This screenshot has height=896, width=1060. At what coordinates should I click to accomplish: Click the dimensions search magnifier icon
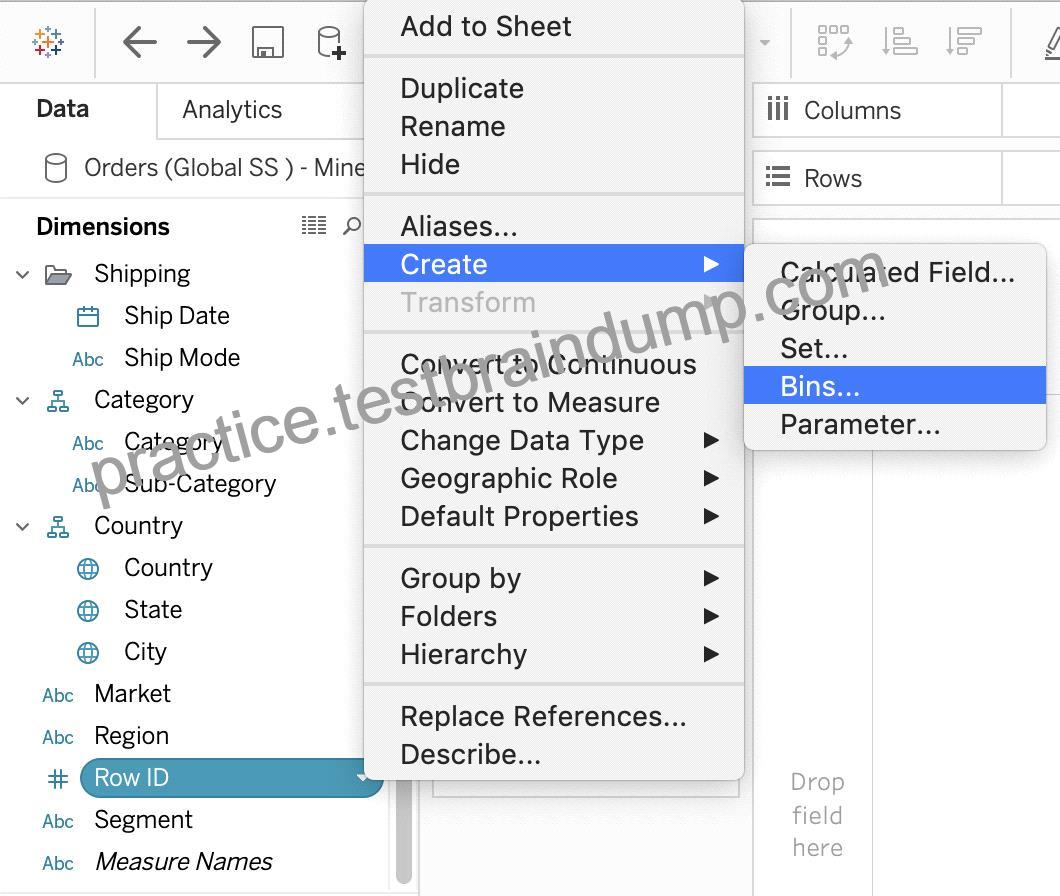[352, 225]
